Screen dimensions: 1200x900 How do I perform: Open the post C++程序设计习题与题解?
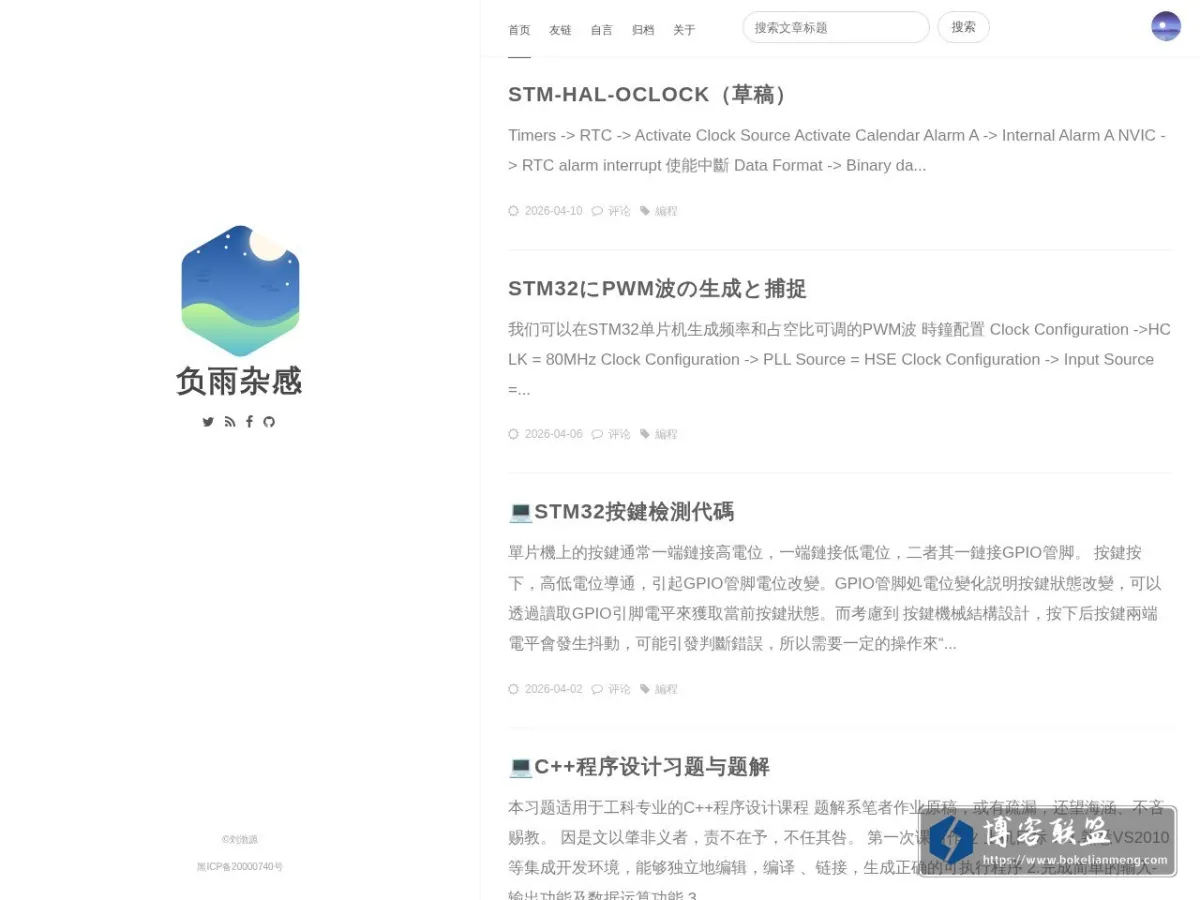point(639,767)
